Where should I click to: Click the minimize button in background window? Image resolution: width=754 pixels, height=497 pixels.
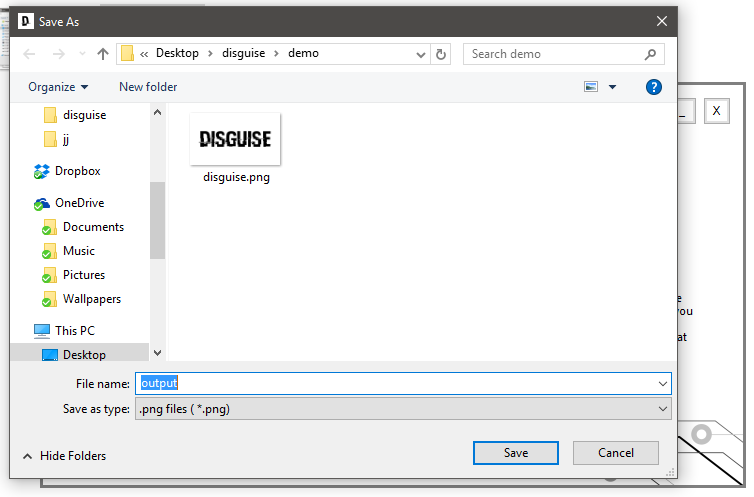[686, 111]
